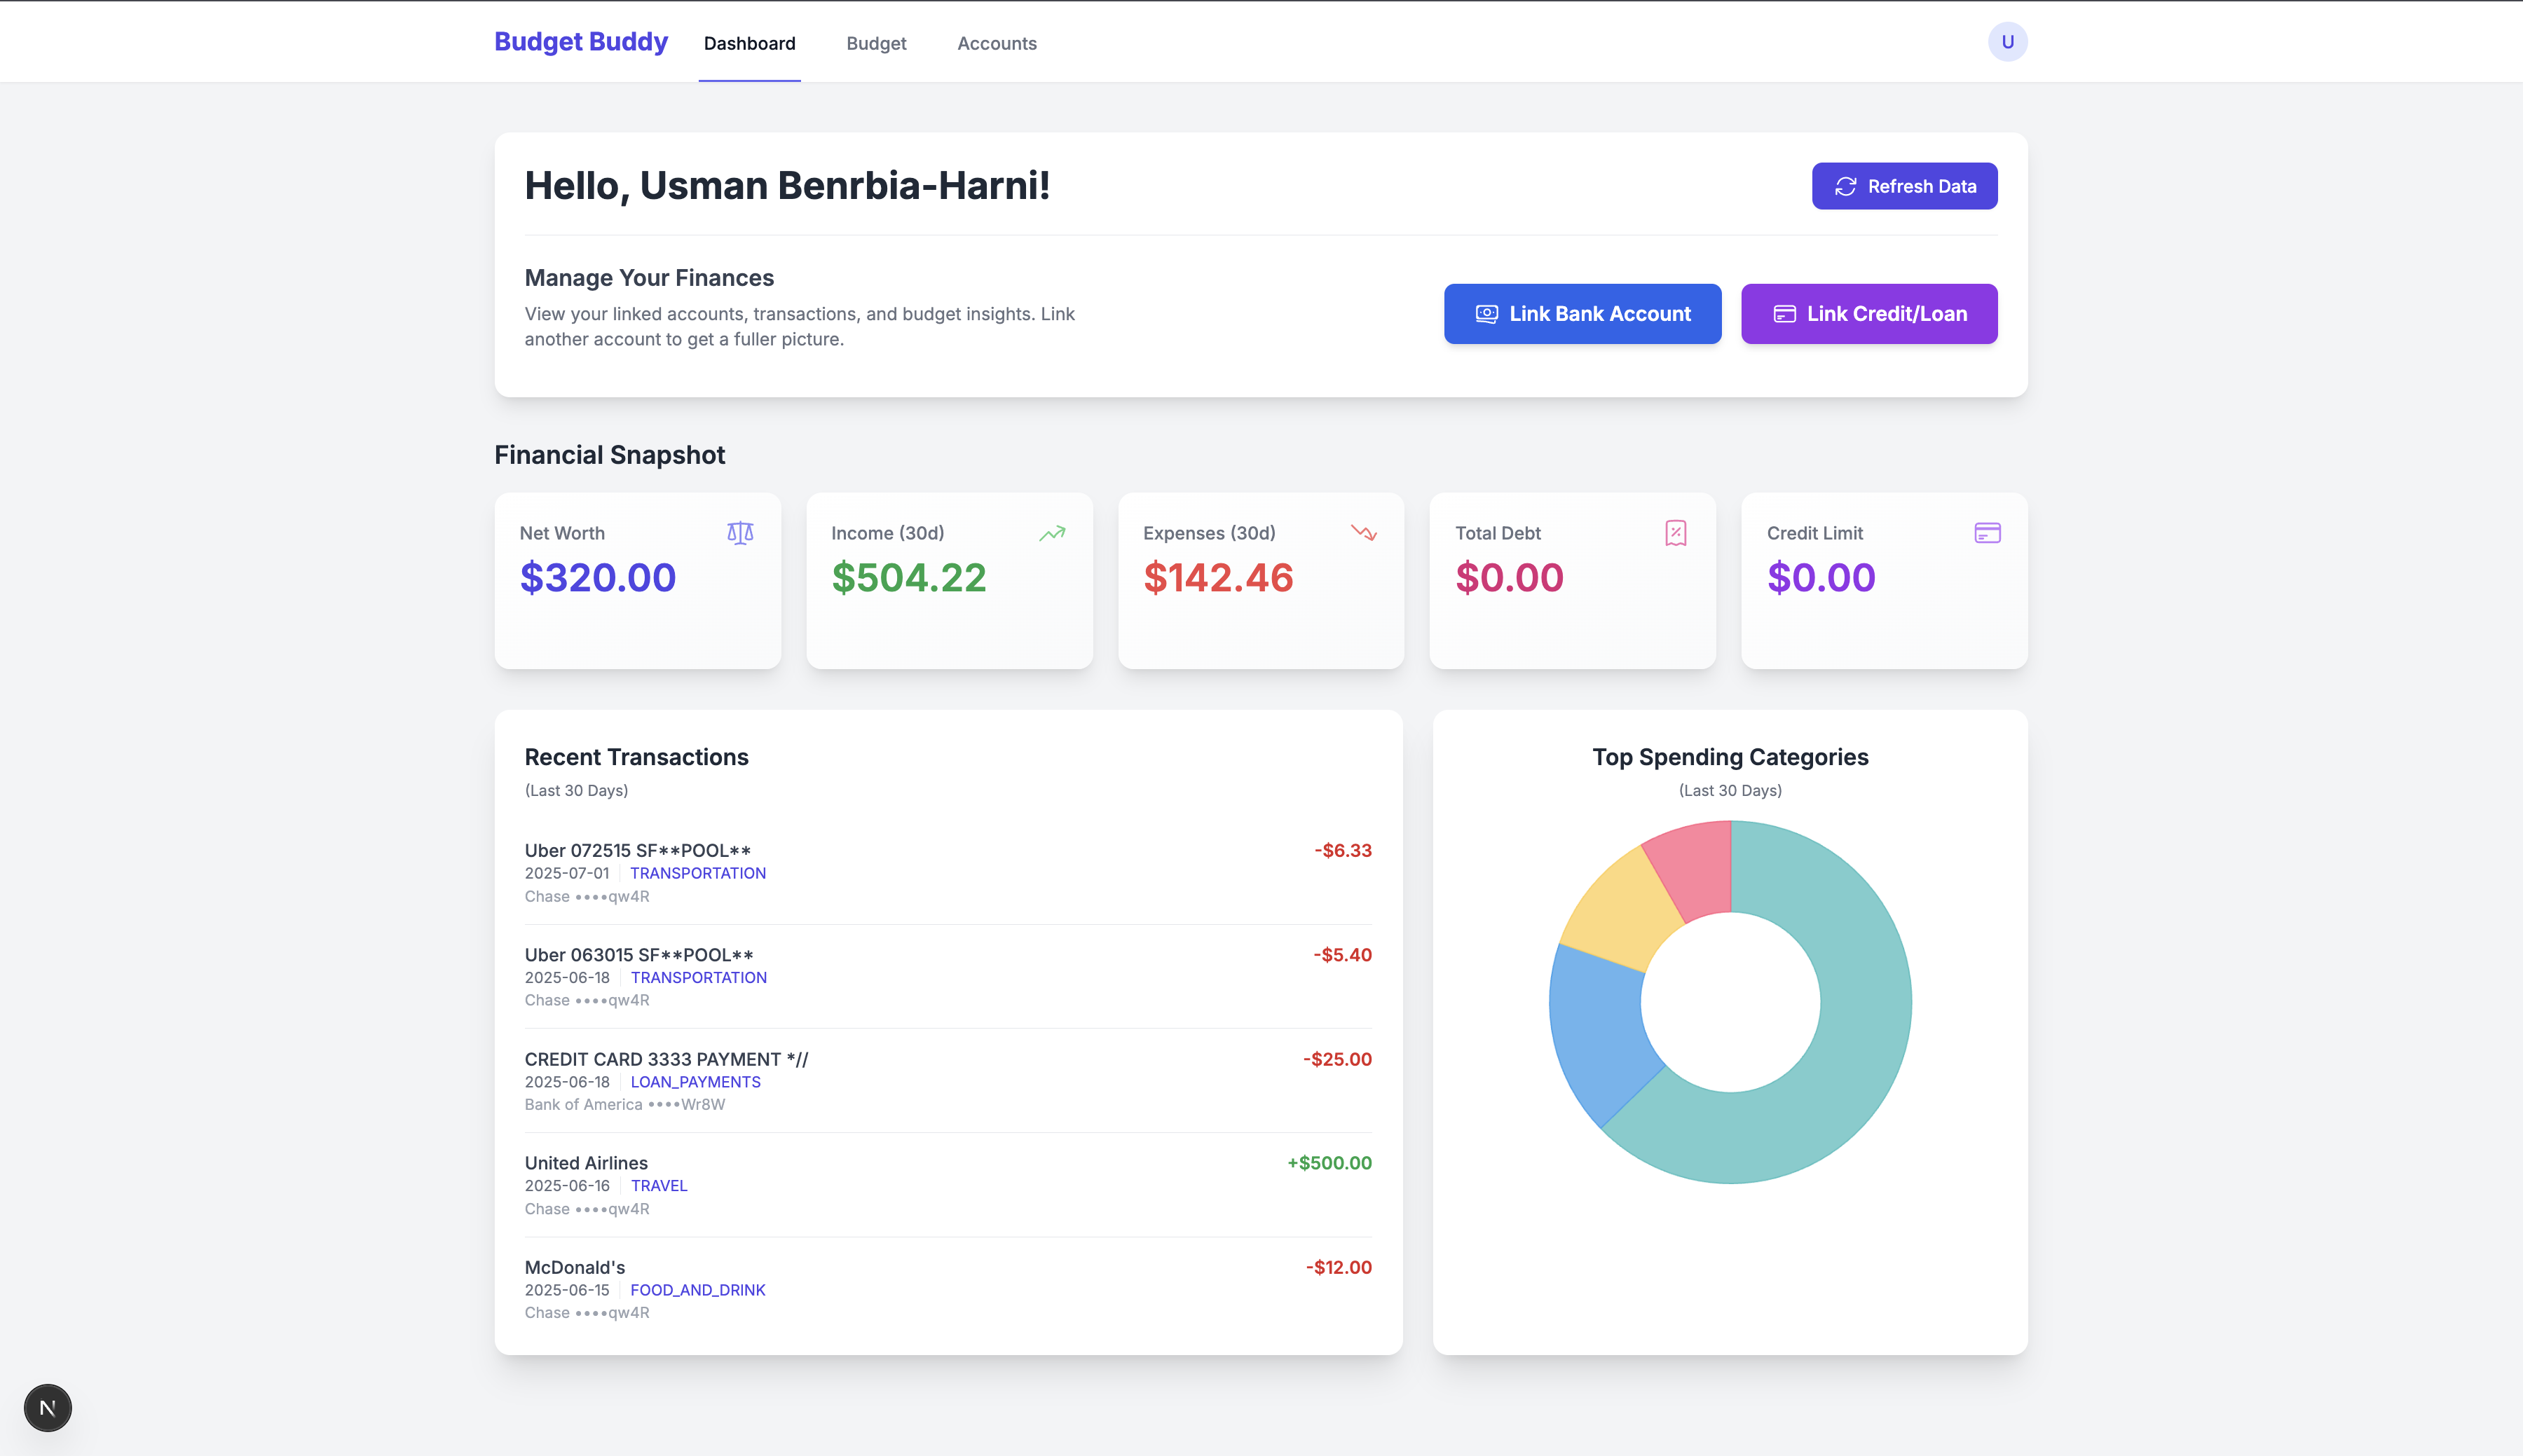Click the Next.js dev tools badge

click(x=47, y=1408)
